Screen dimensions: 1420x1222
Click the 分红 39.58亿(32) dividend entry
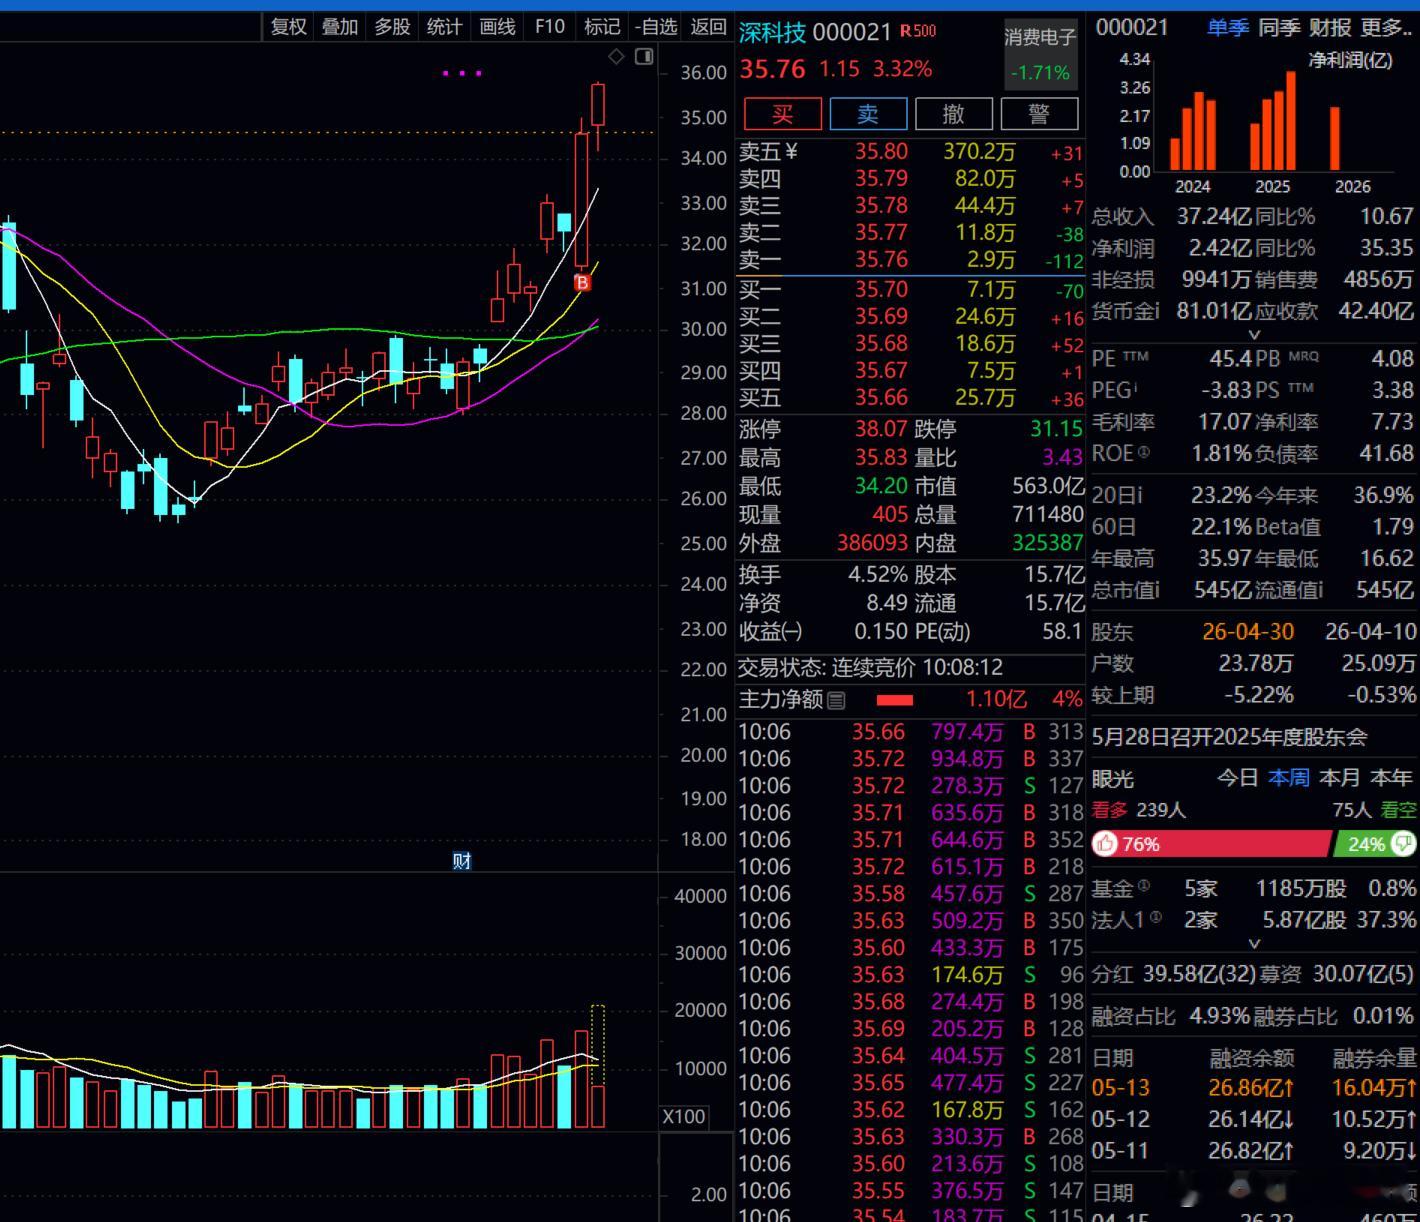(1171, 974)
